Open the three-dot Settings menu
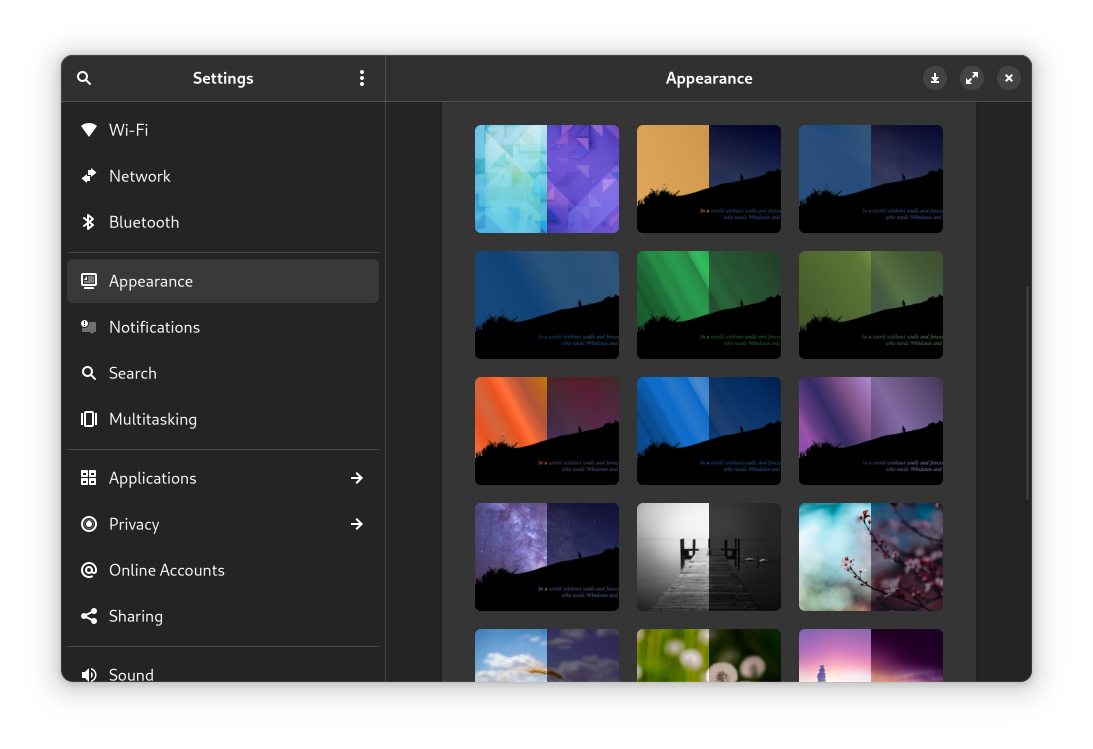 362,78
